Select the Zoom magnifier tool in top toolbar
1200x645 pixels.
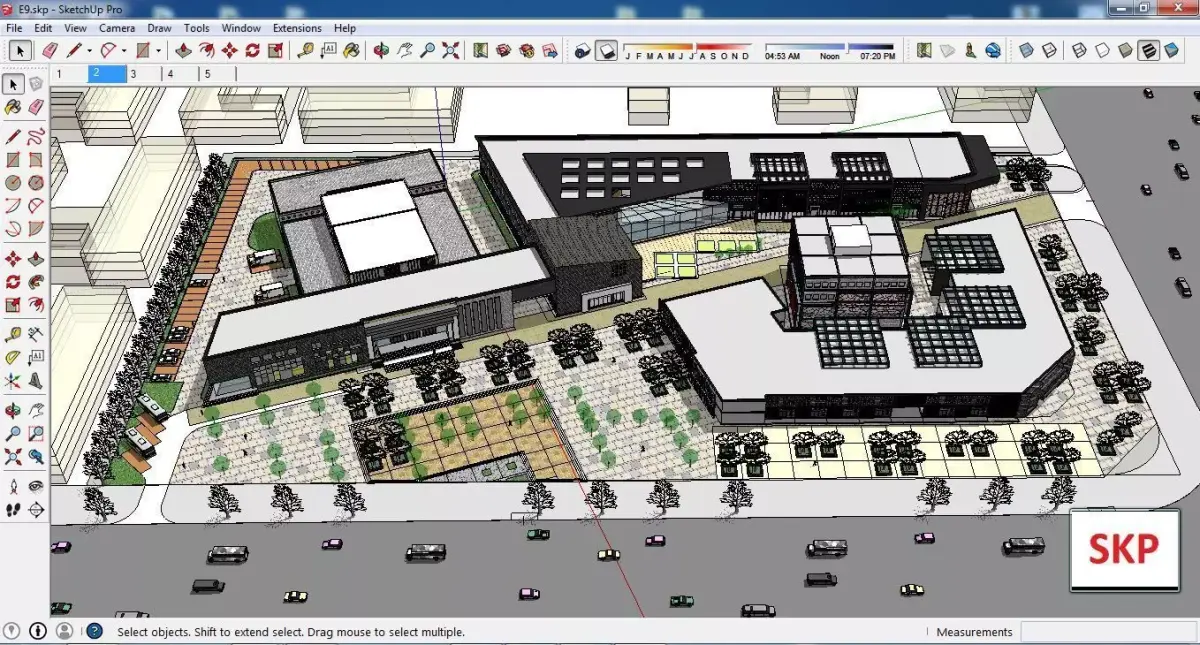pos(427,50)
